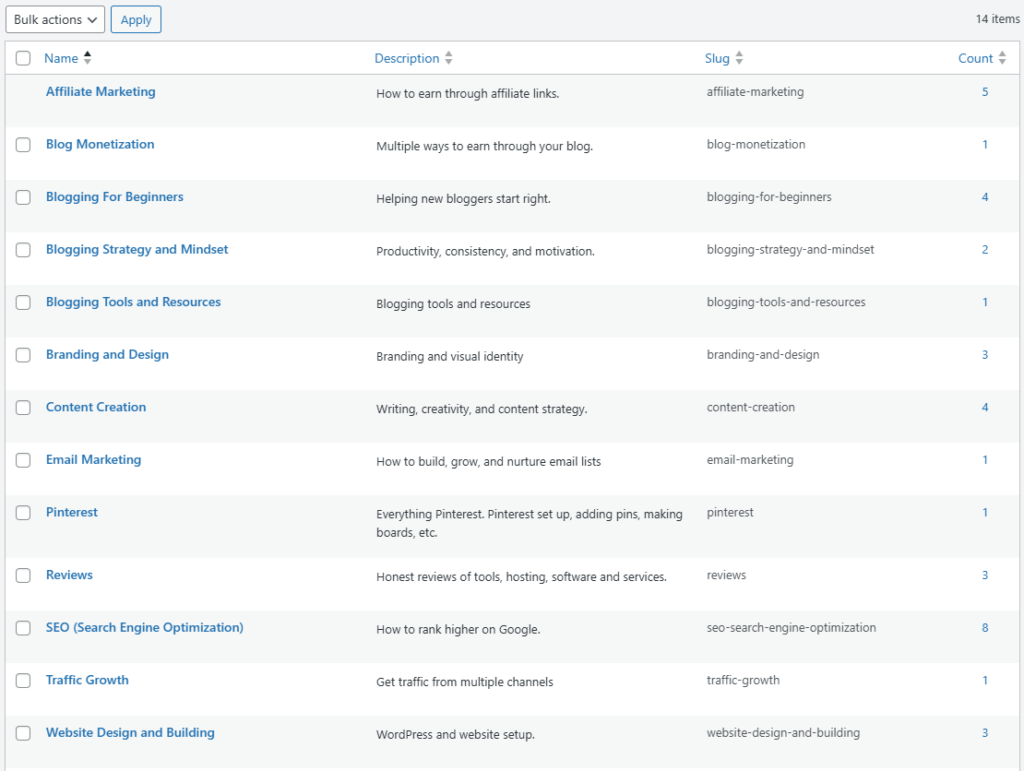The width and height of the screenshot is (1024, 771).
Task: Open the Website Design and Building category
Action: coord(130,732)
